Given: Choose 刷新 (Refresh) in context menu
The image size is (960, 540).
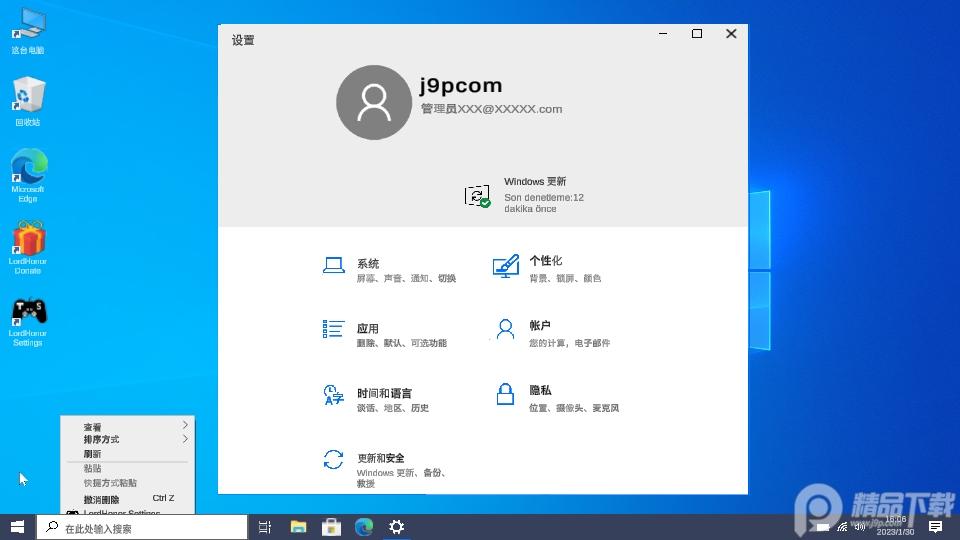Looking at the screenshot, I should pyautogui.click(x=93, y=454).
